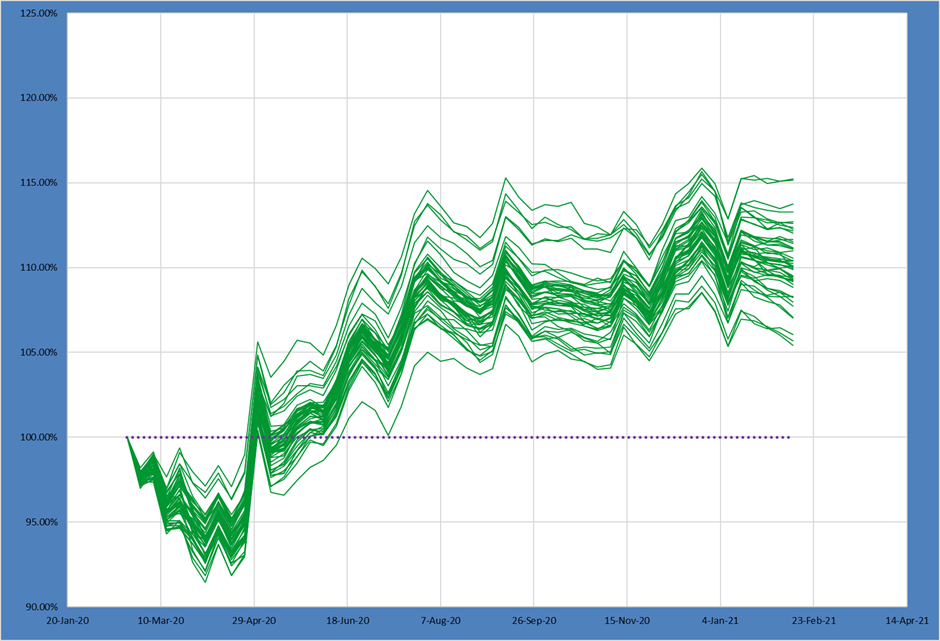Viewport: 940px width, 641px height.
Task: Click the 29-Apr-20 date label
Action: click(x=254, y=621)
